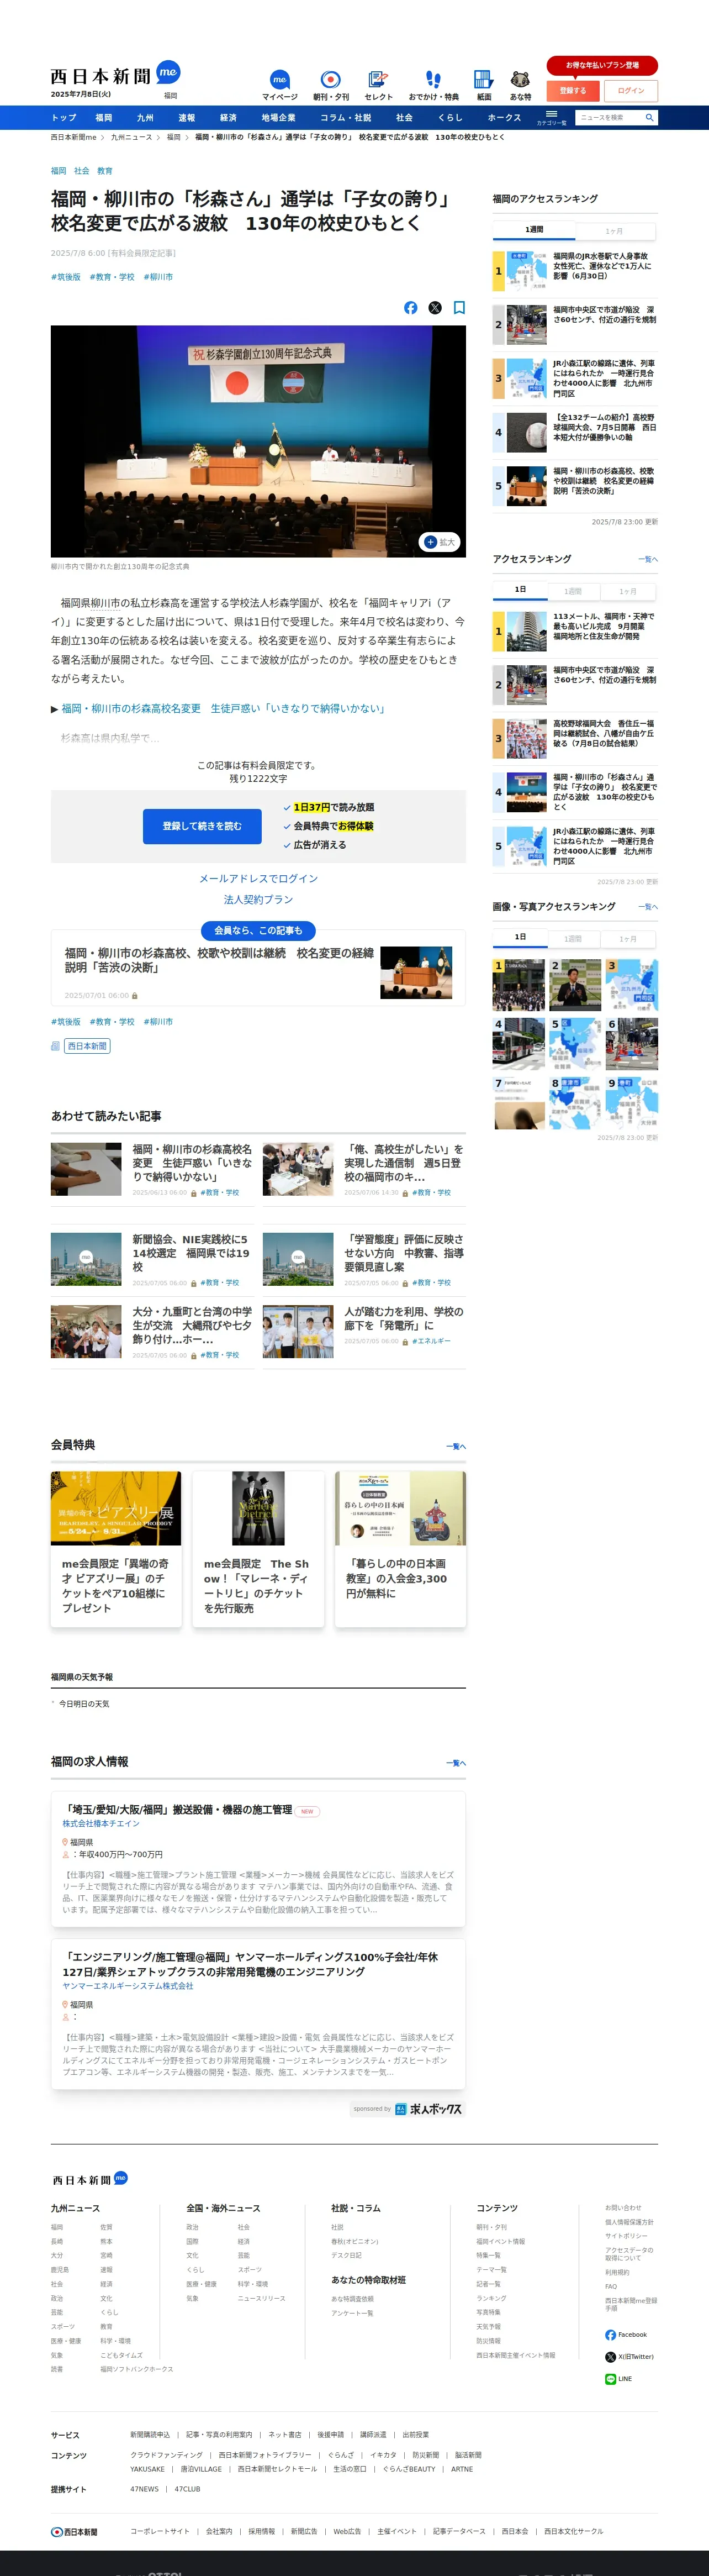Select ホークス in the navigation bar
The width and height of the screenshot is (709, 2576).
point(504,118)
